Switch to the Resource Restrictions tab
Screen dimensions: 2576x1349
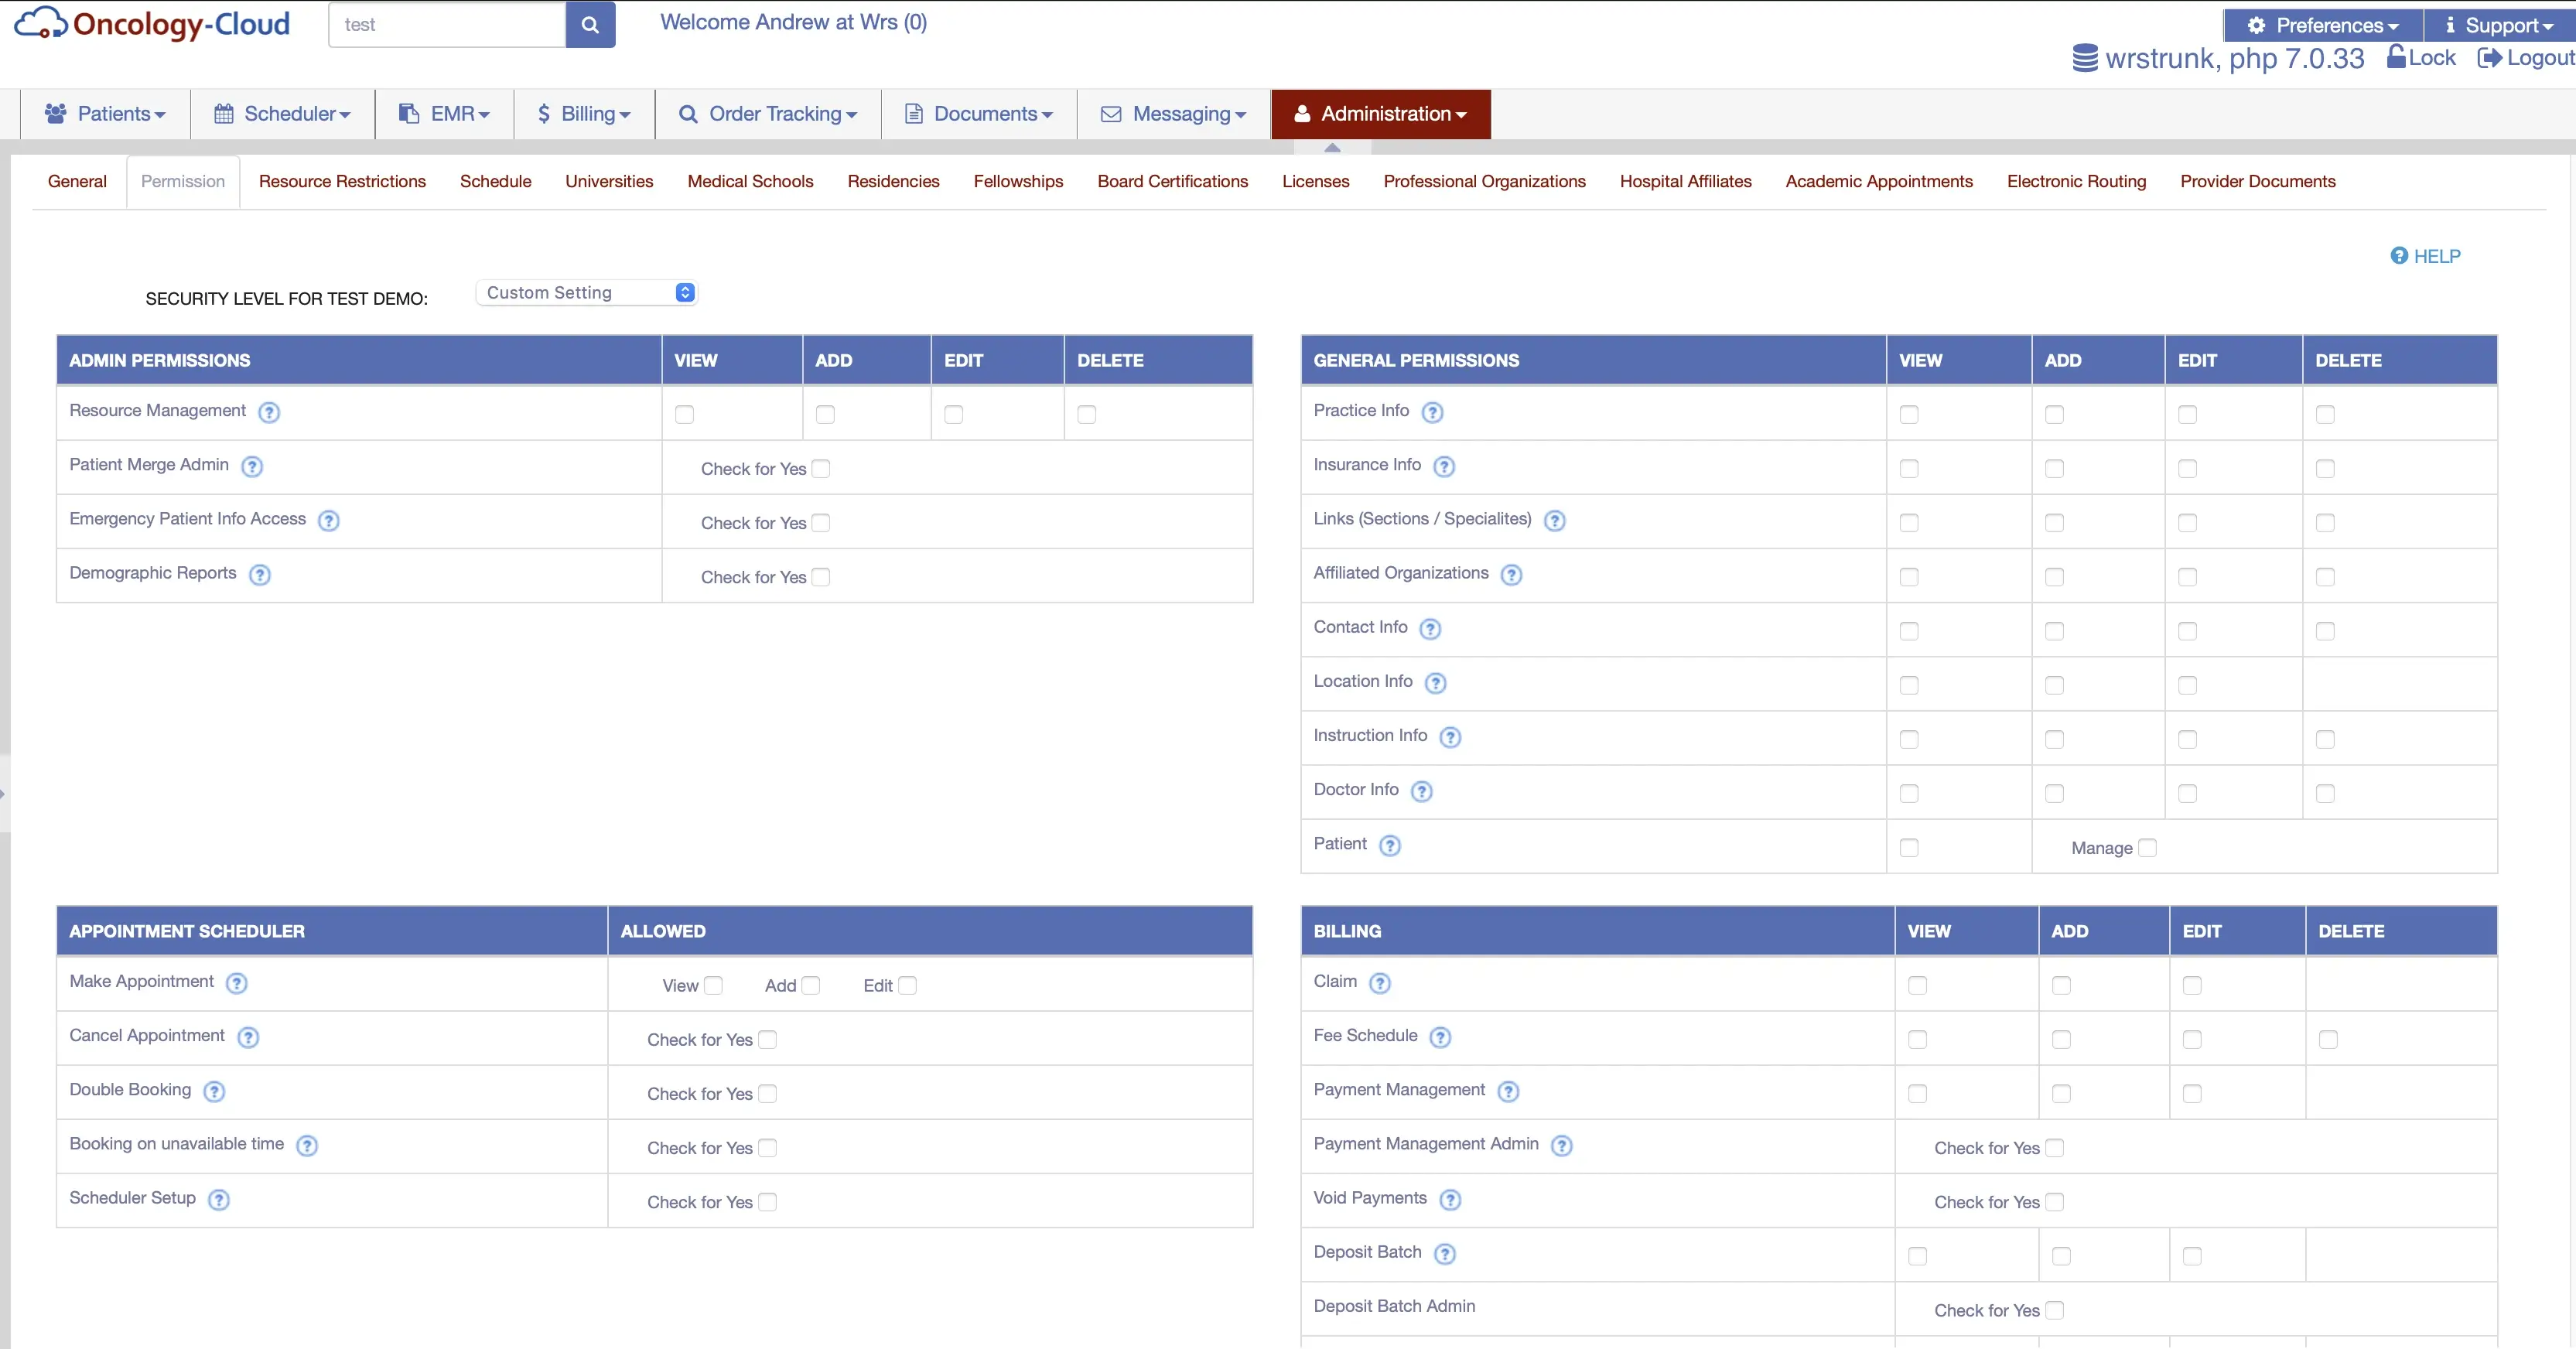[x=342, y=181]
